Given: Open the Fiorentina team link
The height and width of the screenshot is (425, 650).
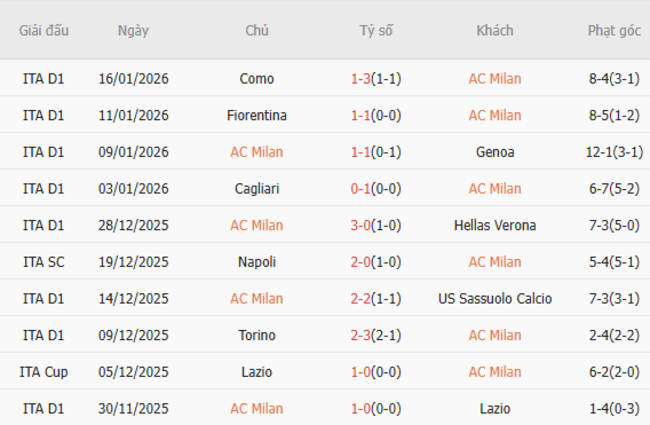Looking at the screenshot, I should point(257,115).
